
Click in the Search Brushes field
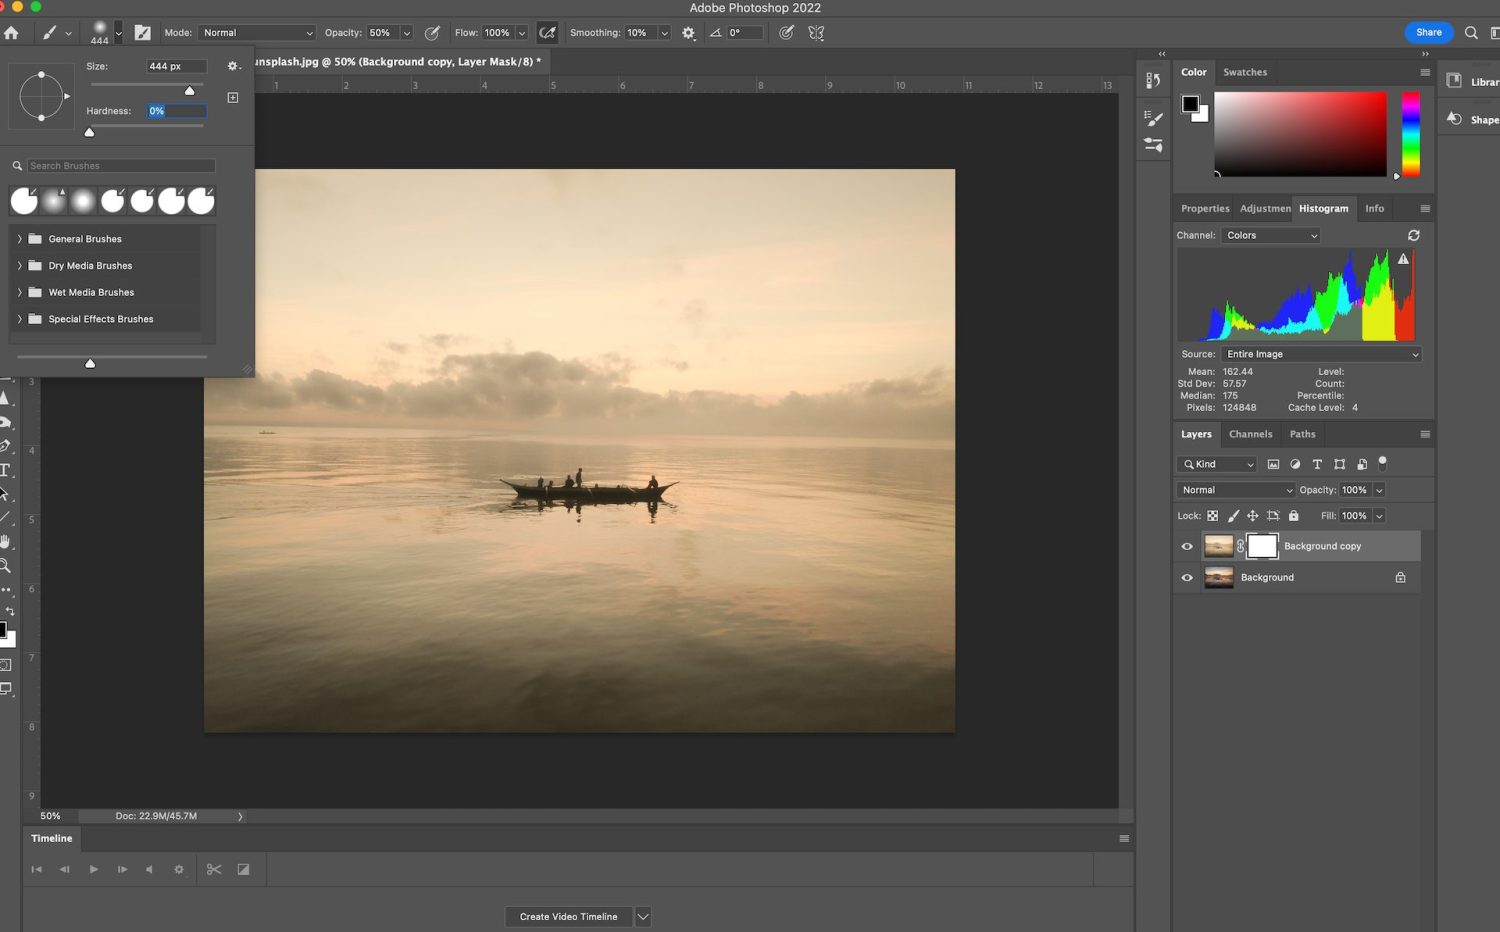click(120, 166)
